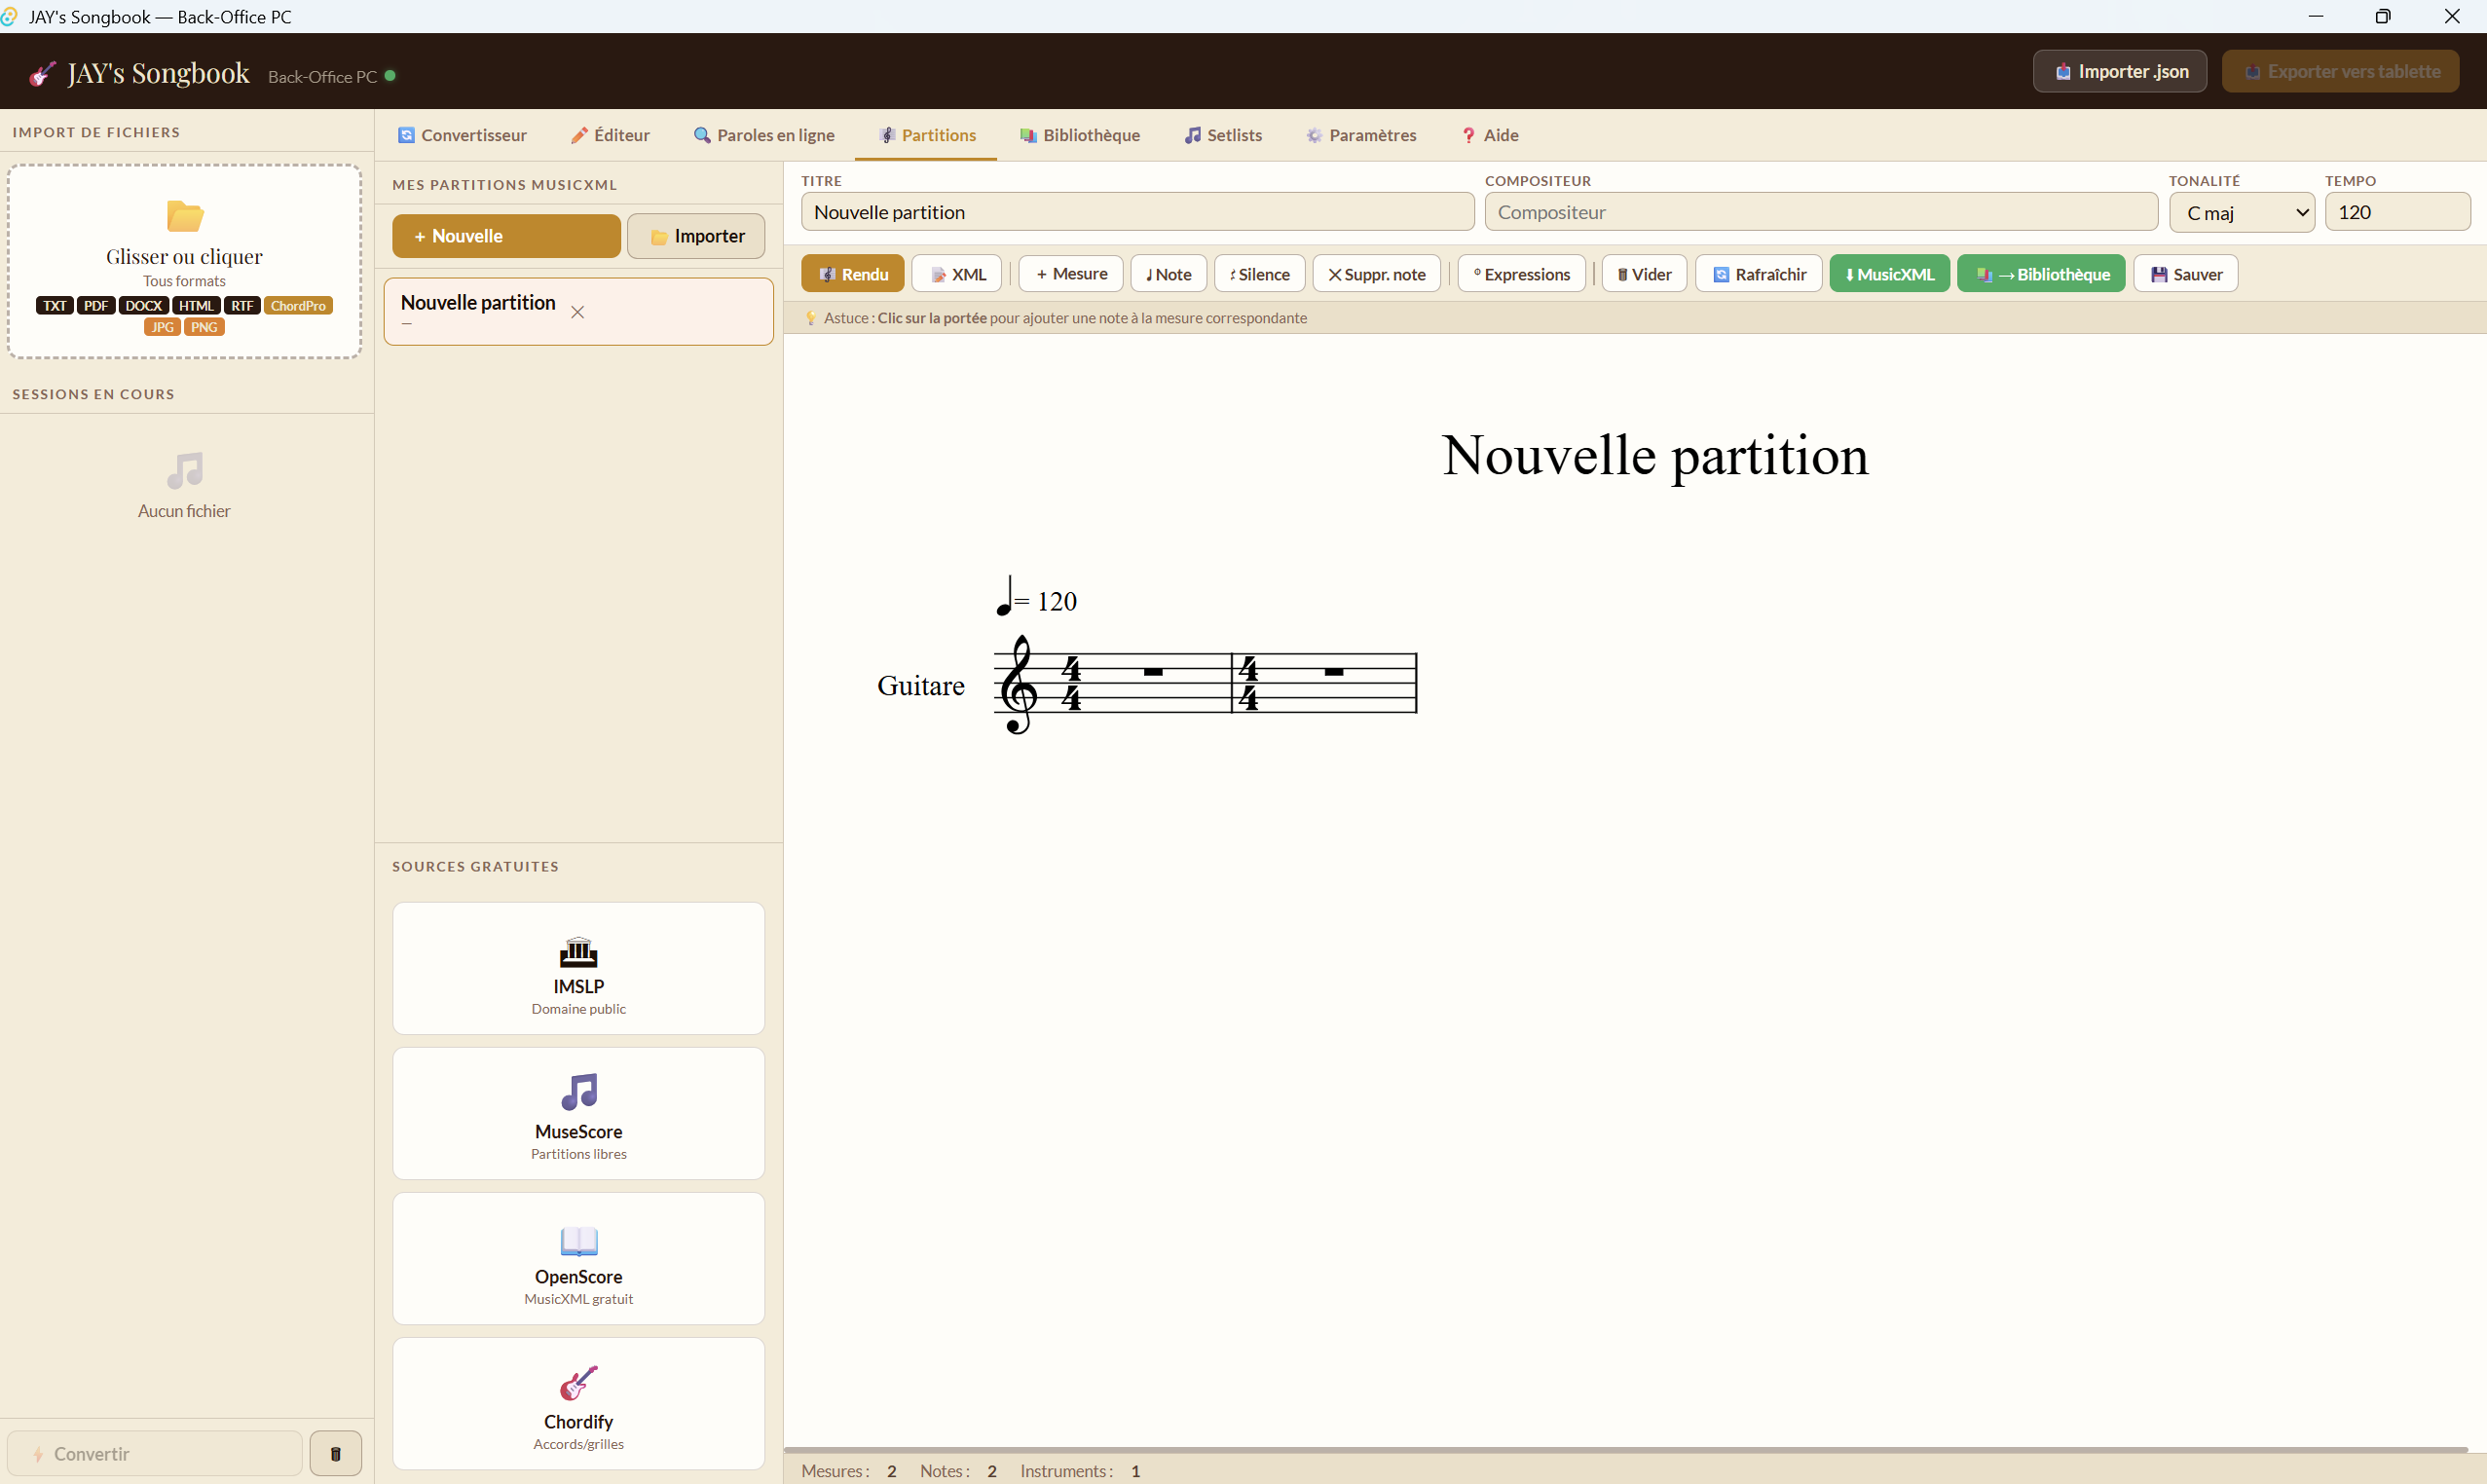
Task: Insert a rest with Silence
Action: click(x=1259, y=274)
